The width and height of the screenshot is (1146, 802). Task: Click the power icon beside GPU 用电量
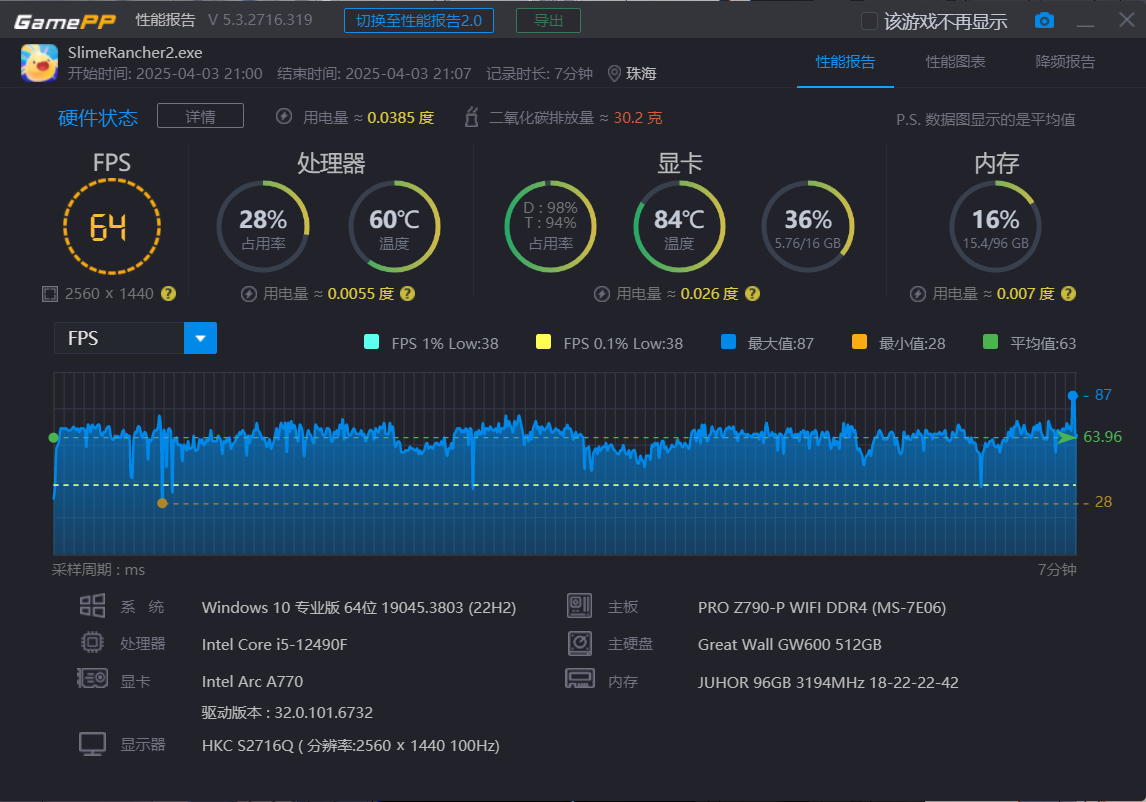(x=602, y=294)
